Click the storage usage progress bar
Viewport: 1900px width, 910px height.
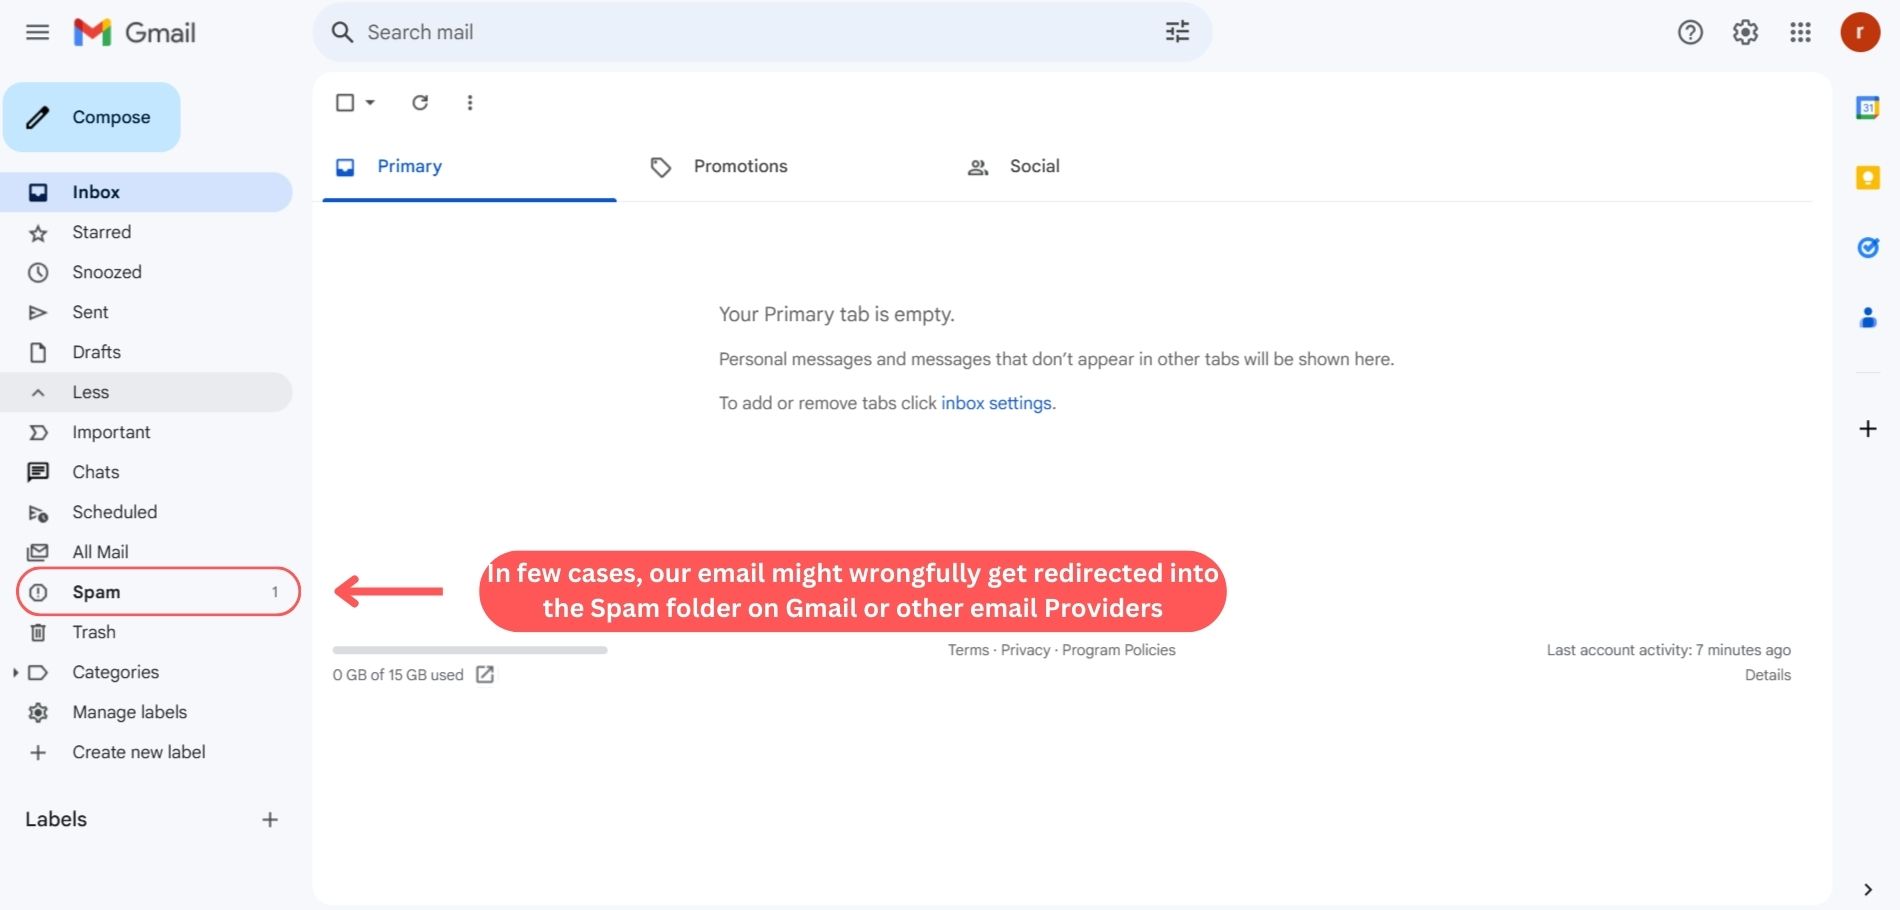pos(469,650)
